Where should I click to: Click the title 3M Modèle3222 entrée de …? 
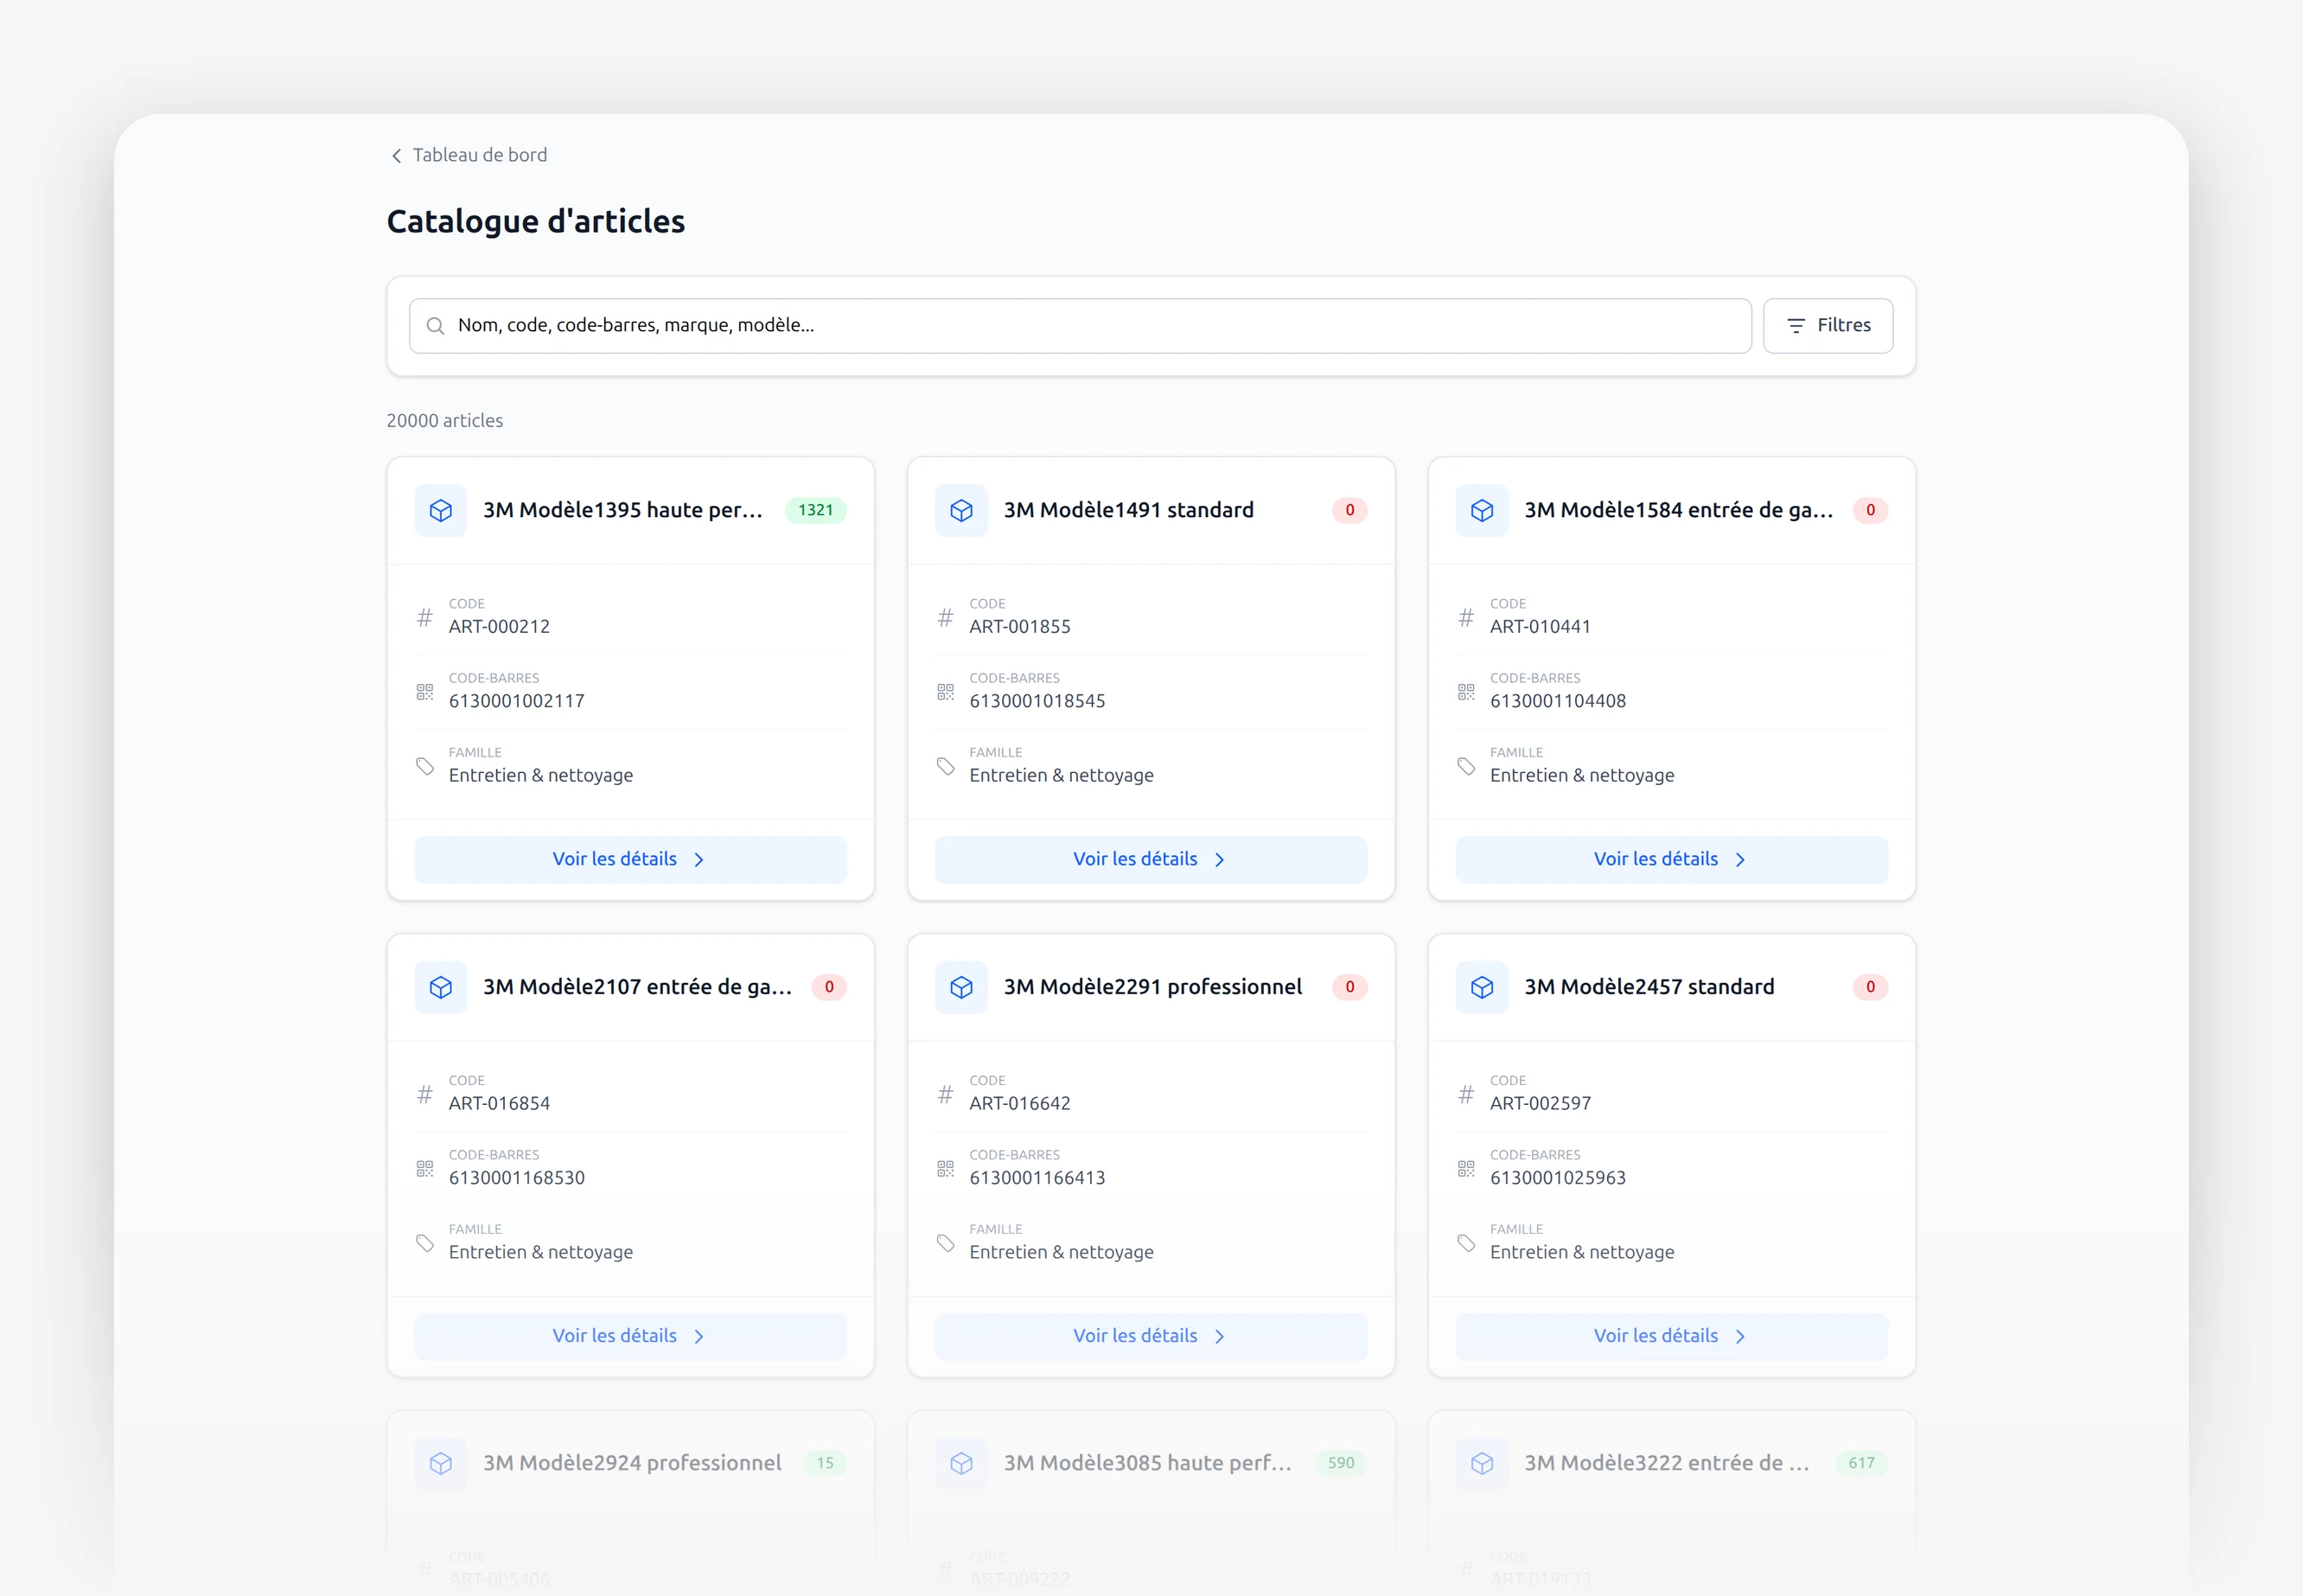[1666, 1464]
